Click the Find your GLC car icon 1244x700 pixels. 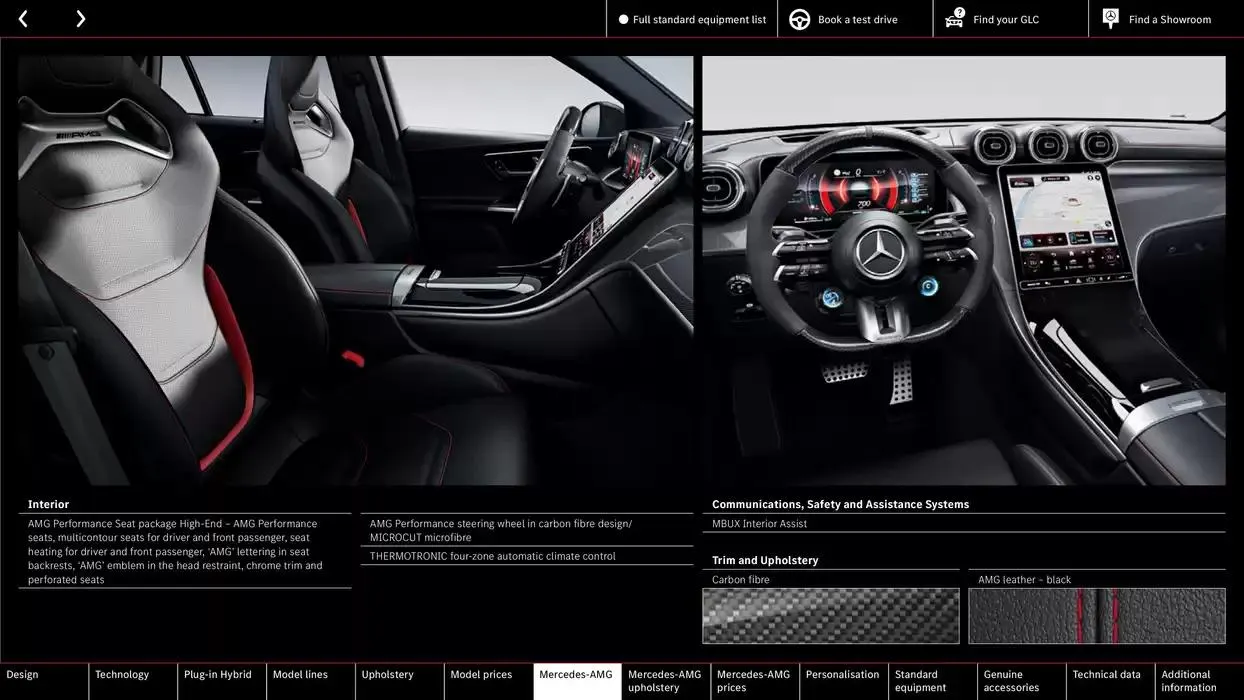coord(954,18)
